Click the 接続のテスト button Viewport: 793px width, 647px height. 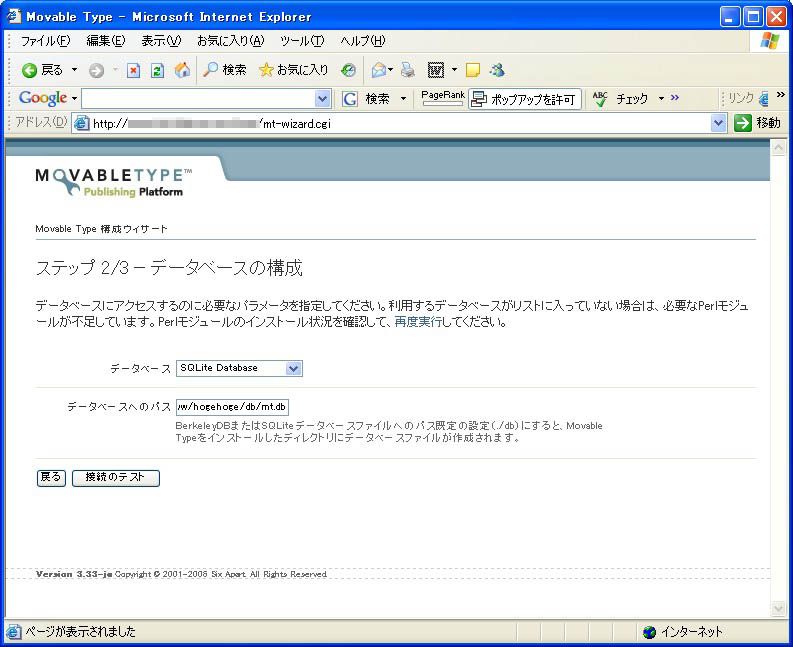[x=116, y=478]
